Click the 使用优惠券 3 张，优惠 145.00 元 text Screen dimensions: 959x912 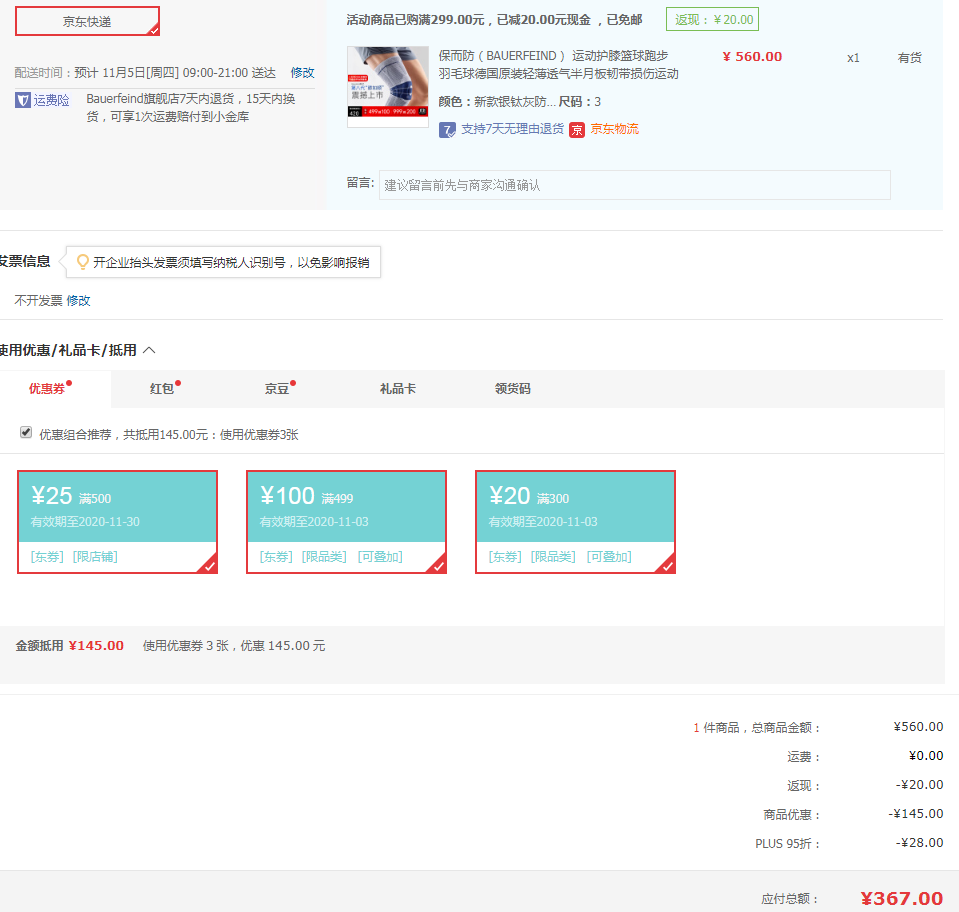(x=234, y=646)
